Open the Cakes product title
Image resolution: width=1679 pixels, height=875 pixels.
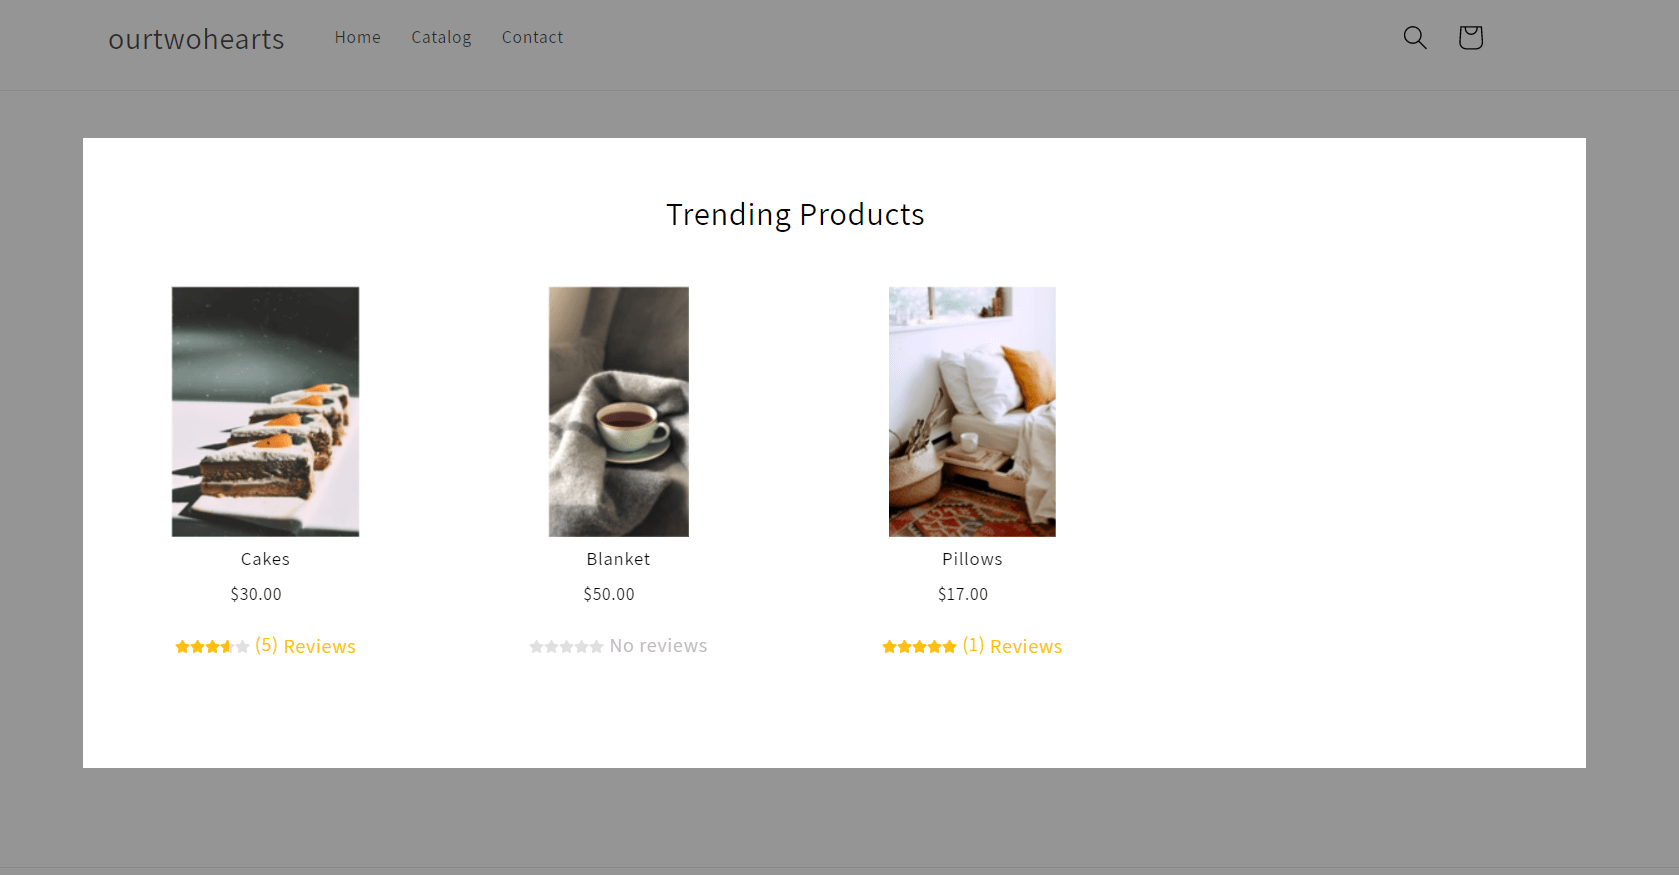(x=265, y=559)
